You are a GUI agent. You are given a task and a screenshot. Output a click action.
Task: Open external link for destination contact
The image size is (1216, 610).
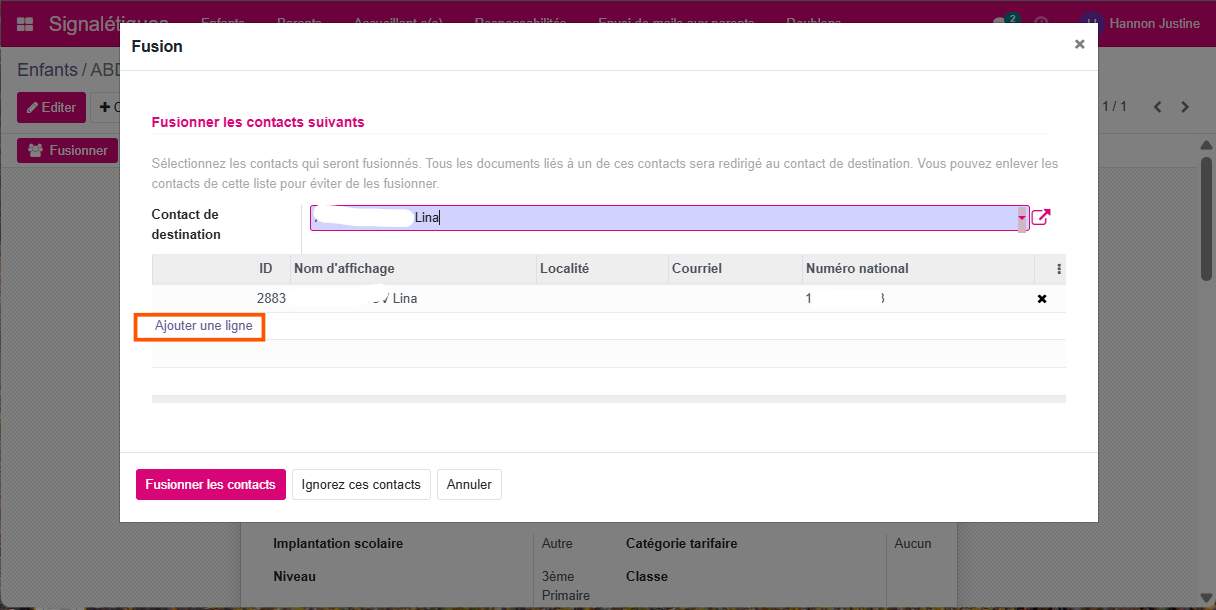point(1041,217)
